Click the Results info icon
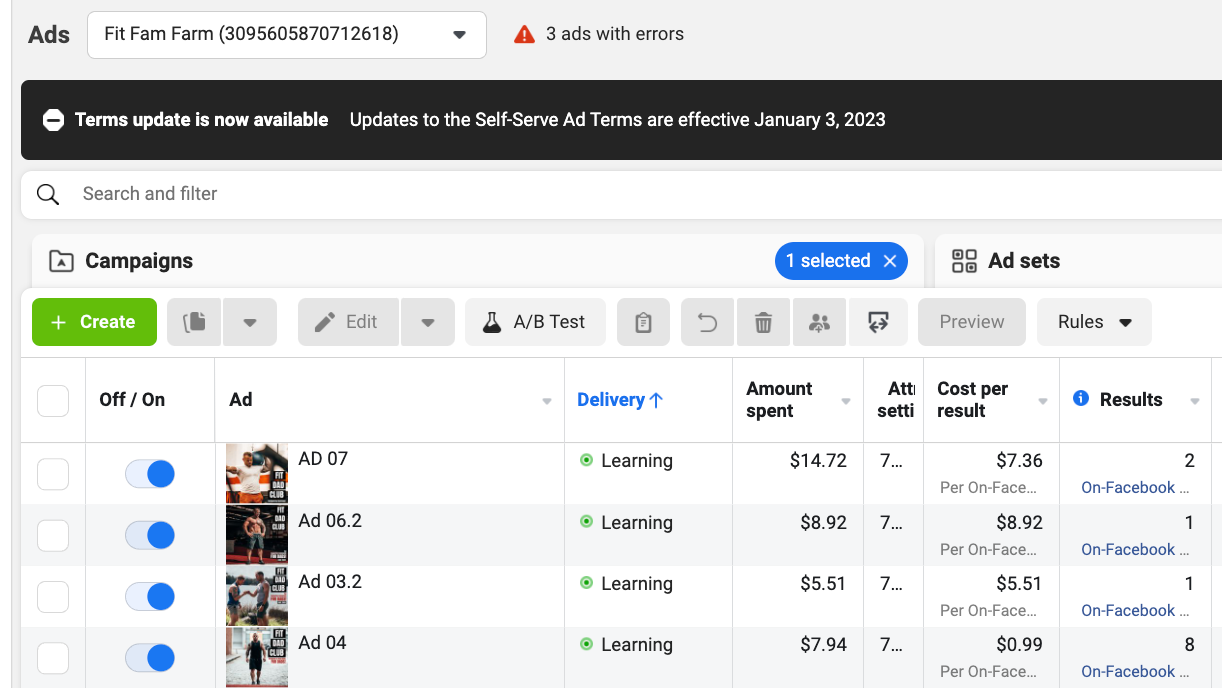Viewport: 1222px width, 688px height. pos(1081,399)
